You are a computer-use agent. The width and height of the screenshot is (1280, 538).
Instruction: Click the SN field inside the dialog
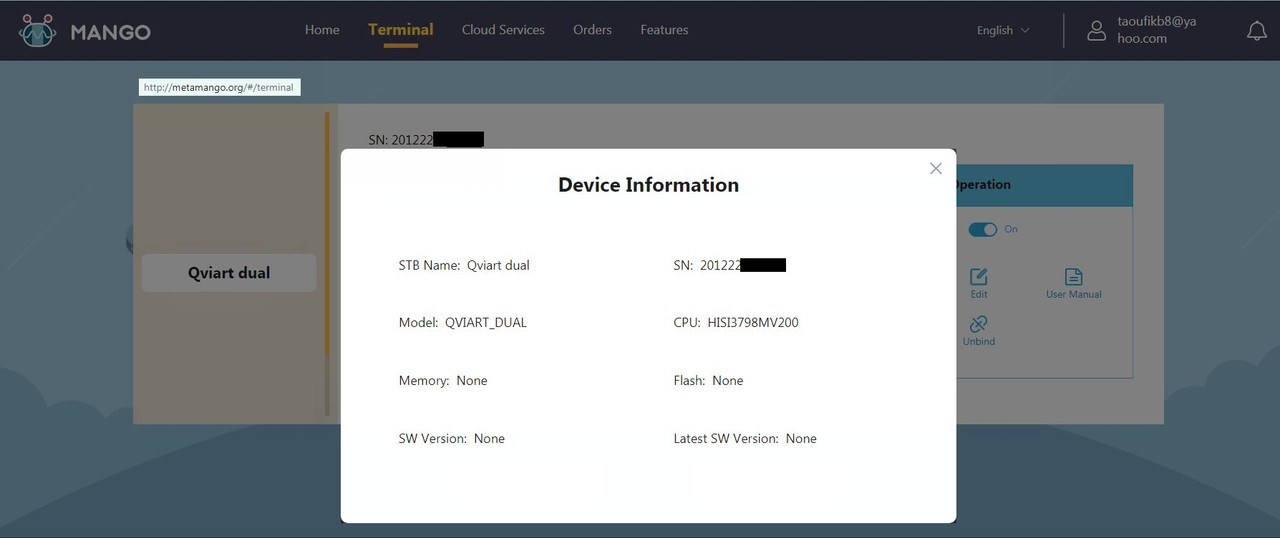tap(730, 265)
